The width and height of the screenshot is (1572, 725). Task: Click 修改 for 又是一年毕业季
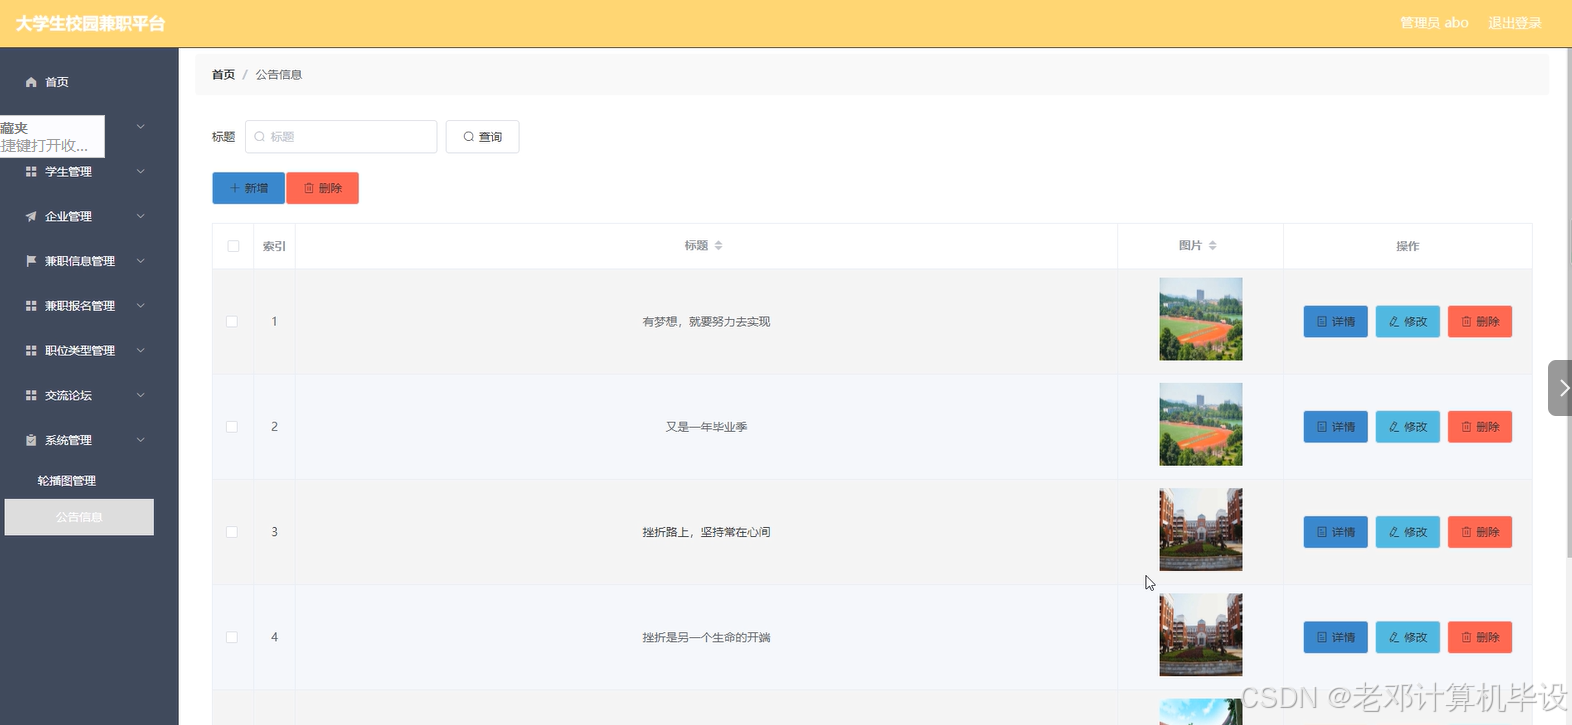(1407, 427)
